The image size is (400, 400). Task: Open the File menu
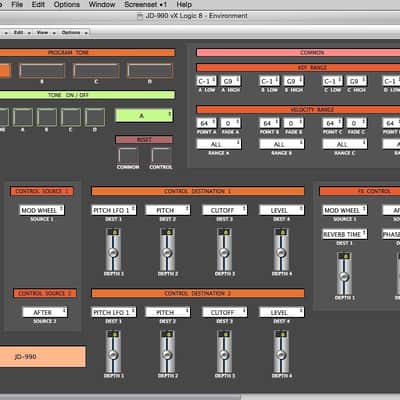[x=17, y=5]
